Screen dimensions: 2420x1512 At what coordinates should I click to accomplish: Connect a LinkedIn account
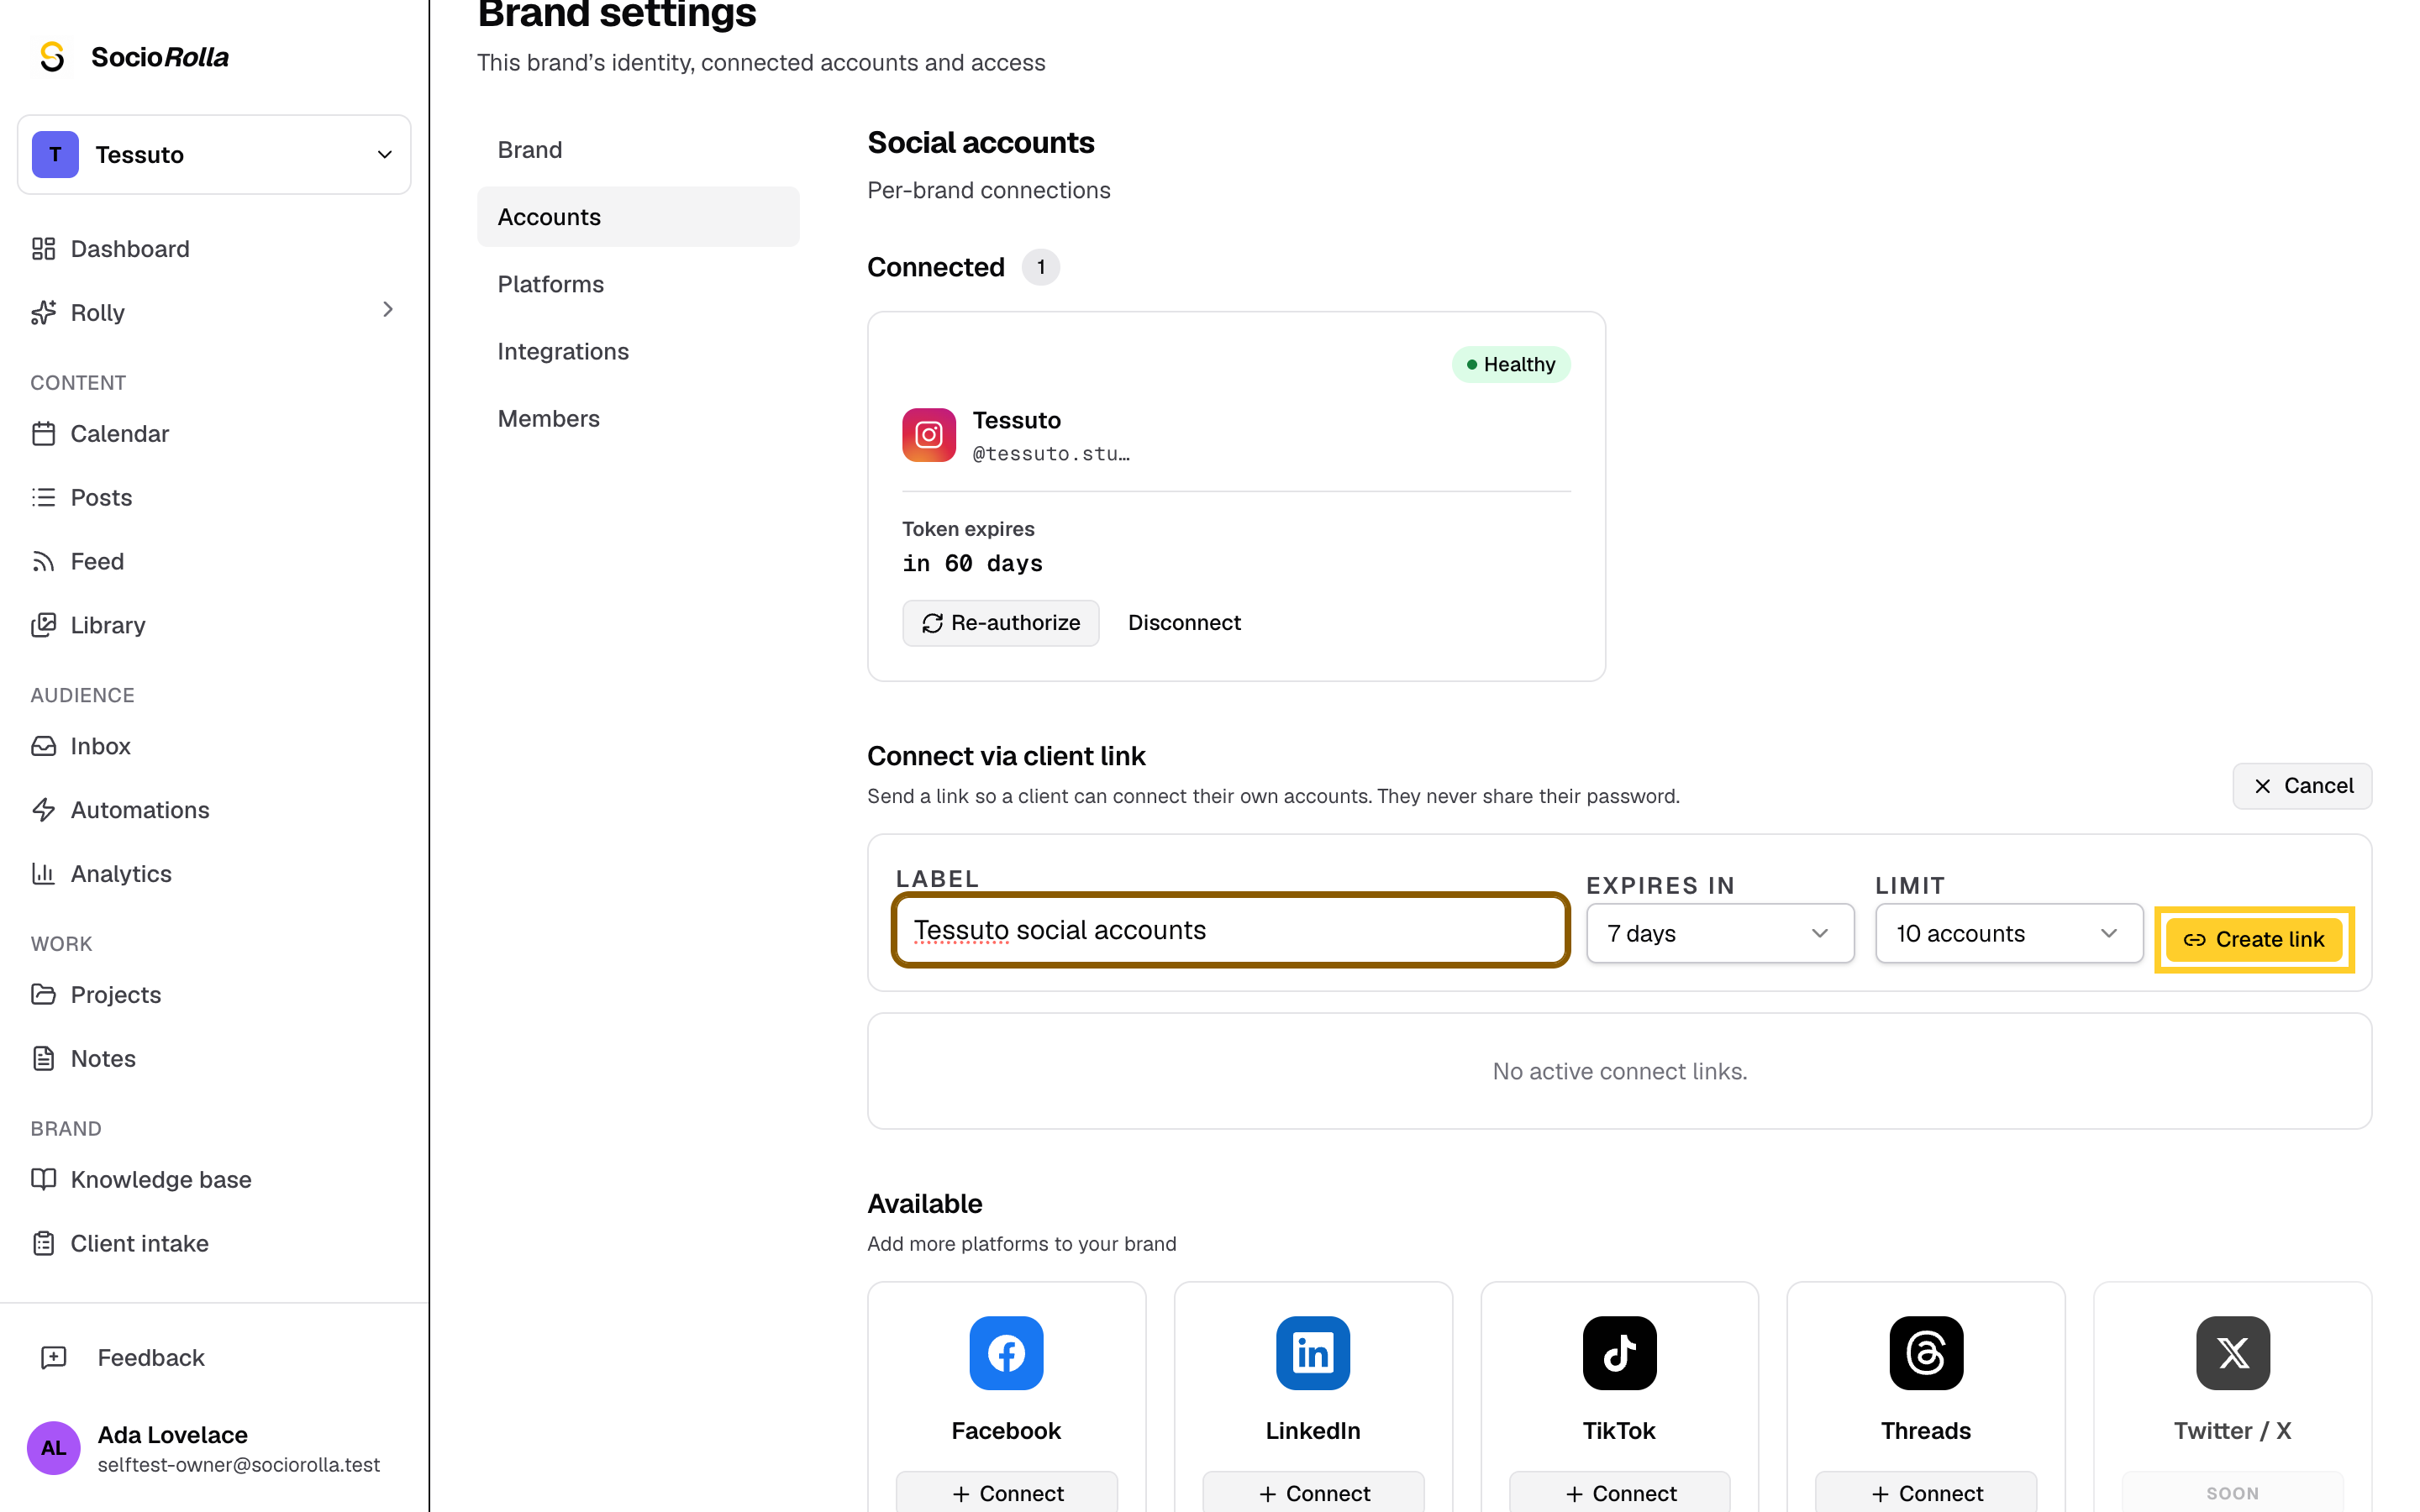point(1313,1492)
